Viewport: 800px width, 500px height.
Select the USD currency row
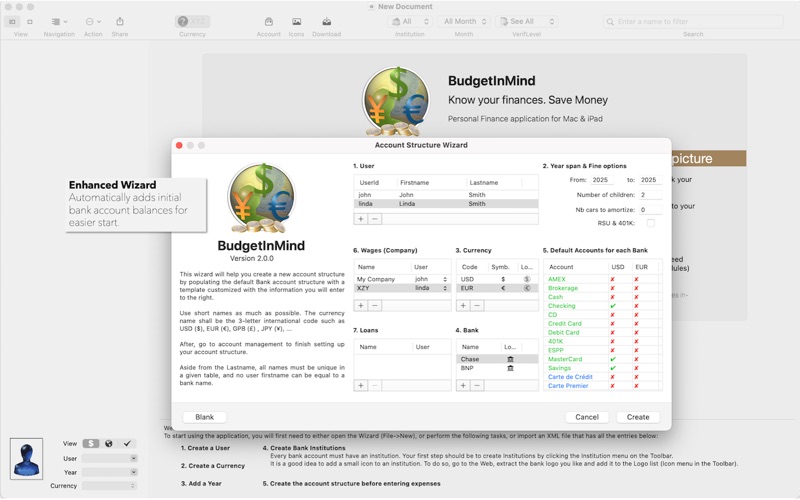(x=497, y=279)
